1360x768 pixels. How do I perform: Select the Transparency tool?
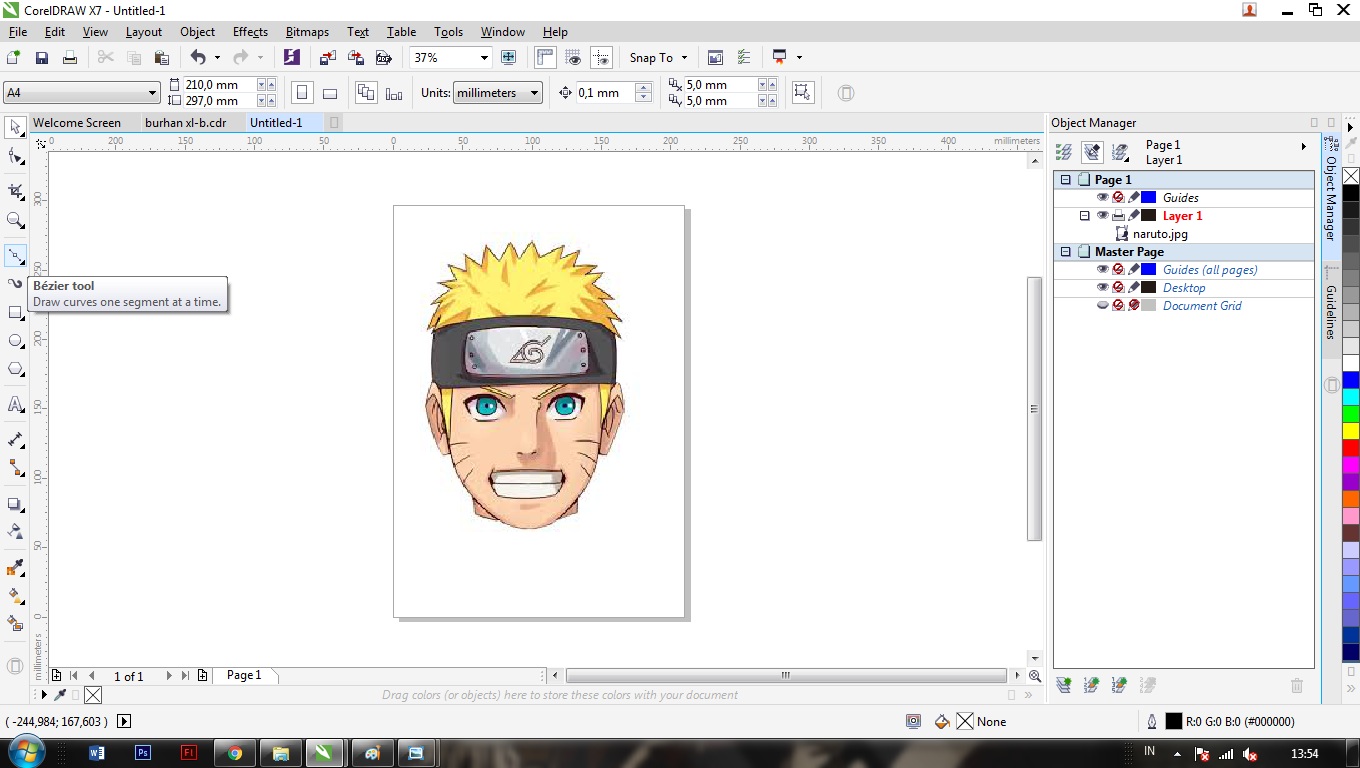pyautogui.click(x=15, y=531)
